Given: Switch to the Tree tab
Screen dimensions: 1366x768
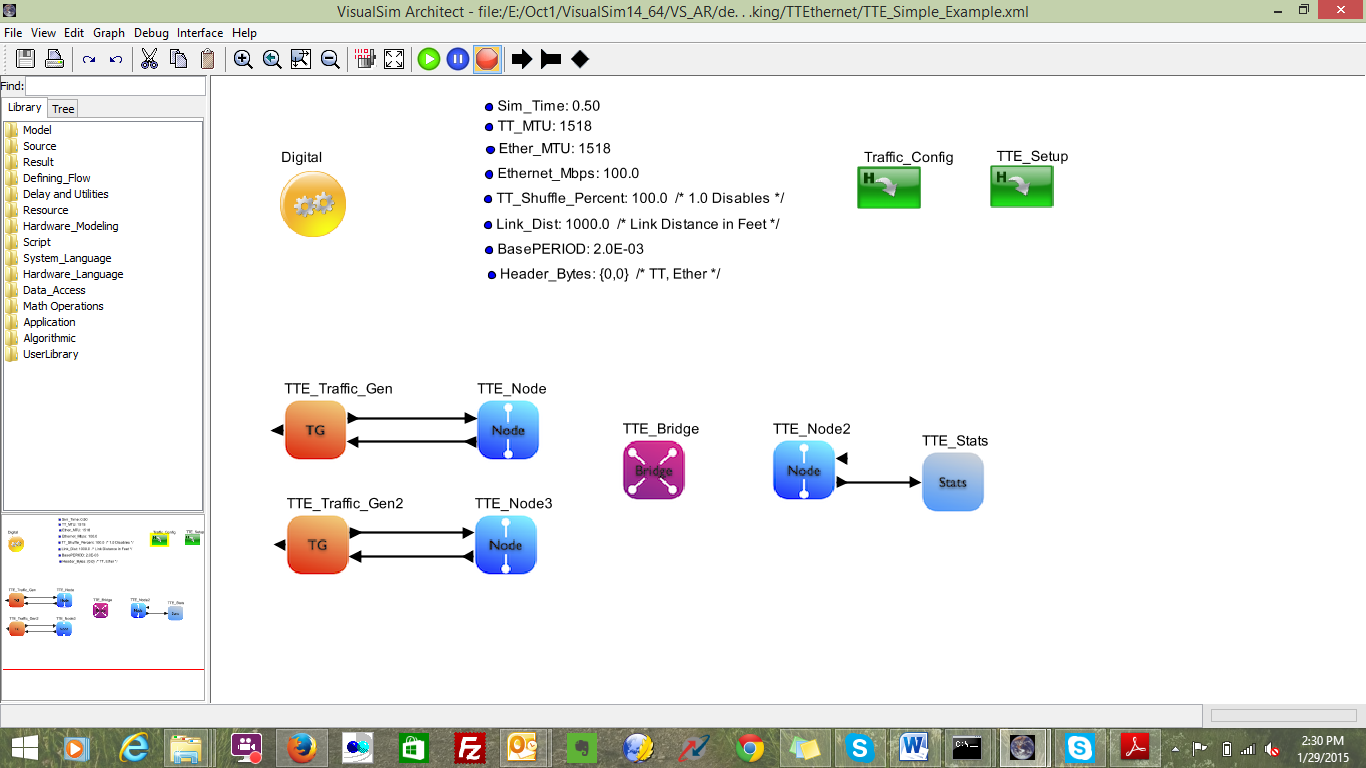Looking at the screenshot, I should [63, 109].
